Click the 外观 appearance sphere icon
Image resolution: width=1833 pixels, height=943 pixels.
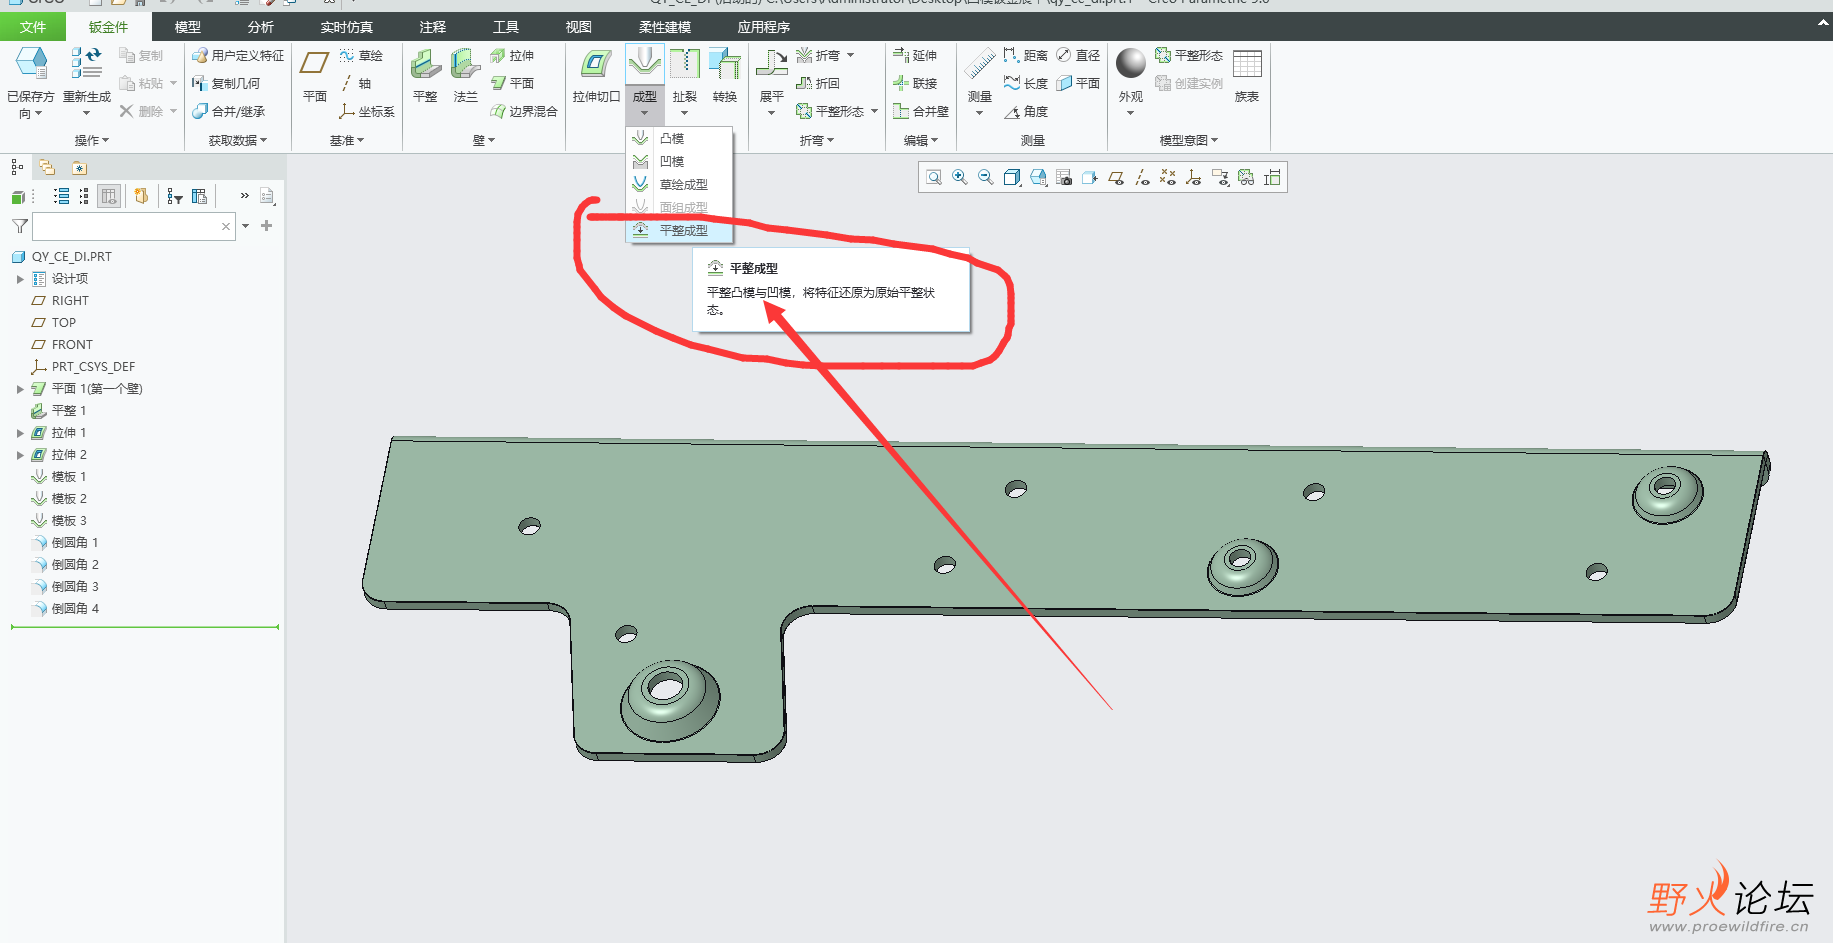point(1131,63)
